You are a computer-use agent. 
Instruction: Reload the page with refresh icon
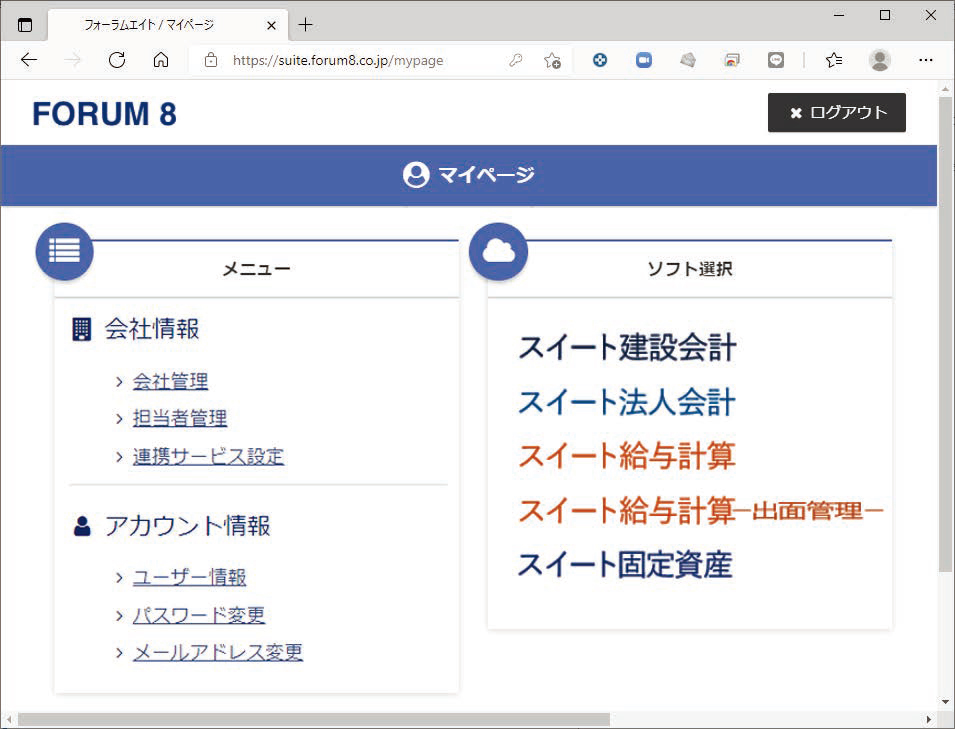click(x=117, y=60)
